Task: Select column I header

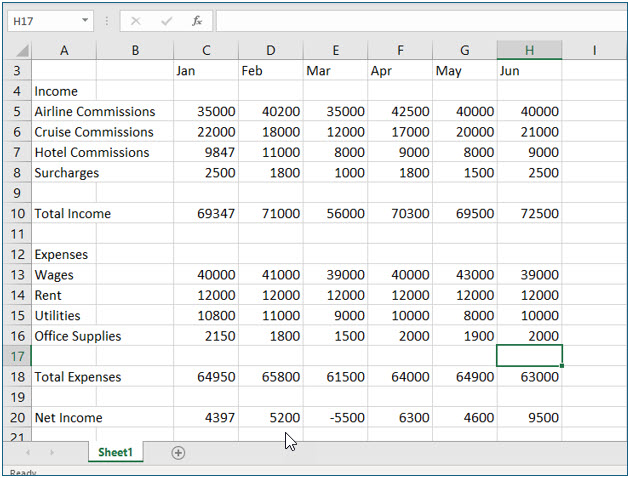Action: pos(594,50)
